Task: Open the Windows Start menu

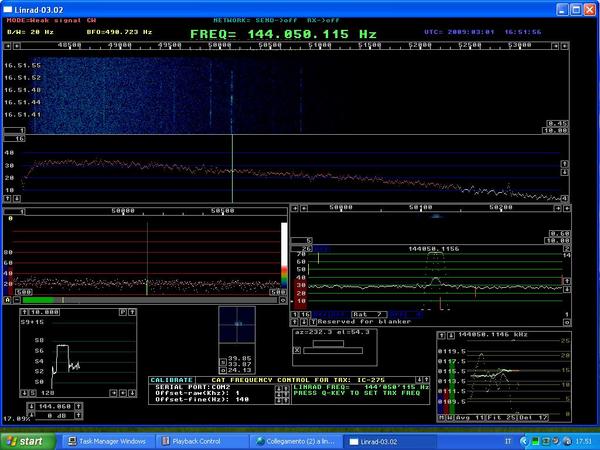Action: (x=26, y=440)
